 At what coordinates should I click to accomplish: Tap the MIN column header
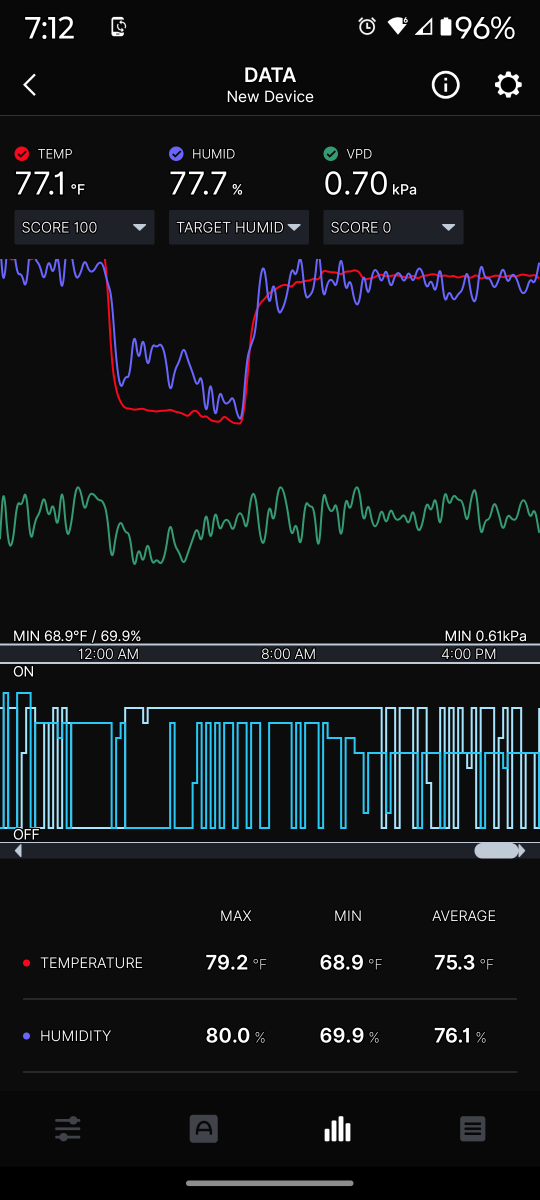coord(348,916)
